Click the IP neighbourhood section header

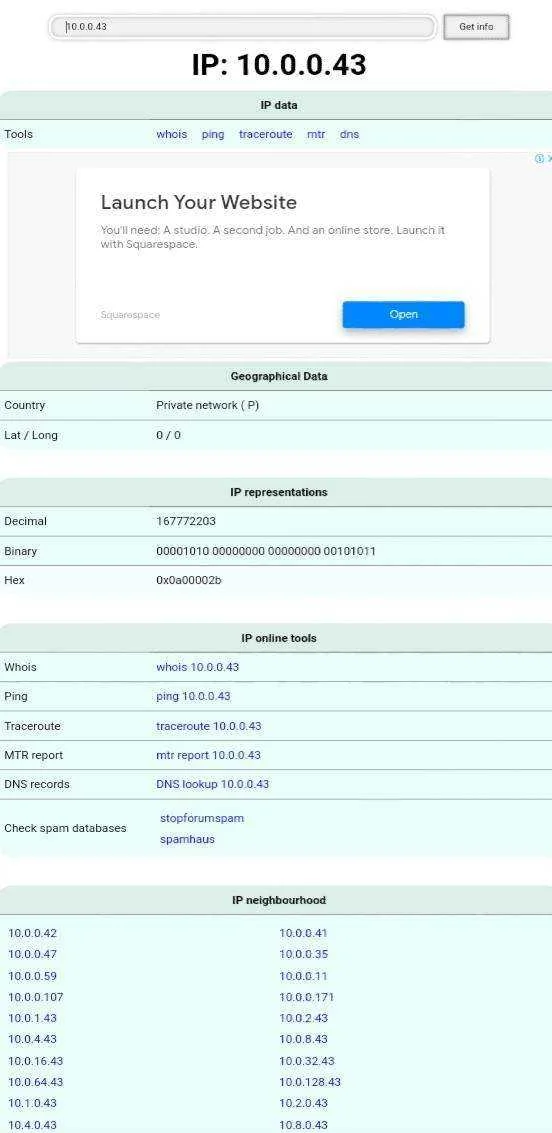coord(279,900)
